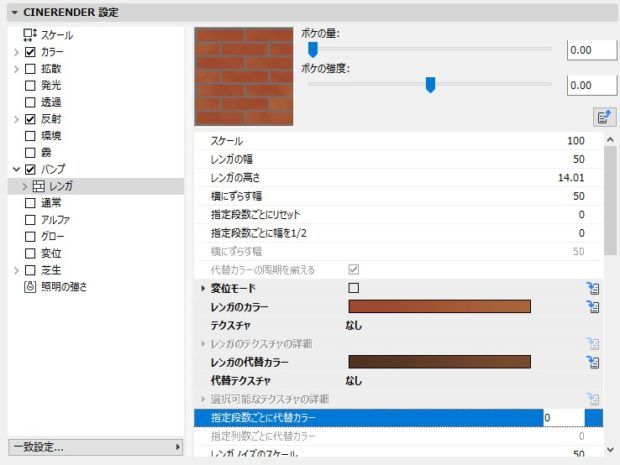Click the ボケの強度 slider handle

click(x=430, y=85)
